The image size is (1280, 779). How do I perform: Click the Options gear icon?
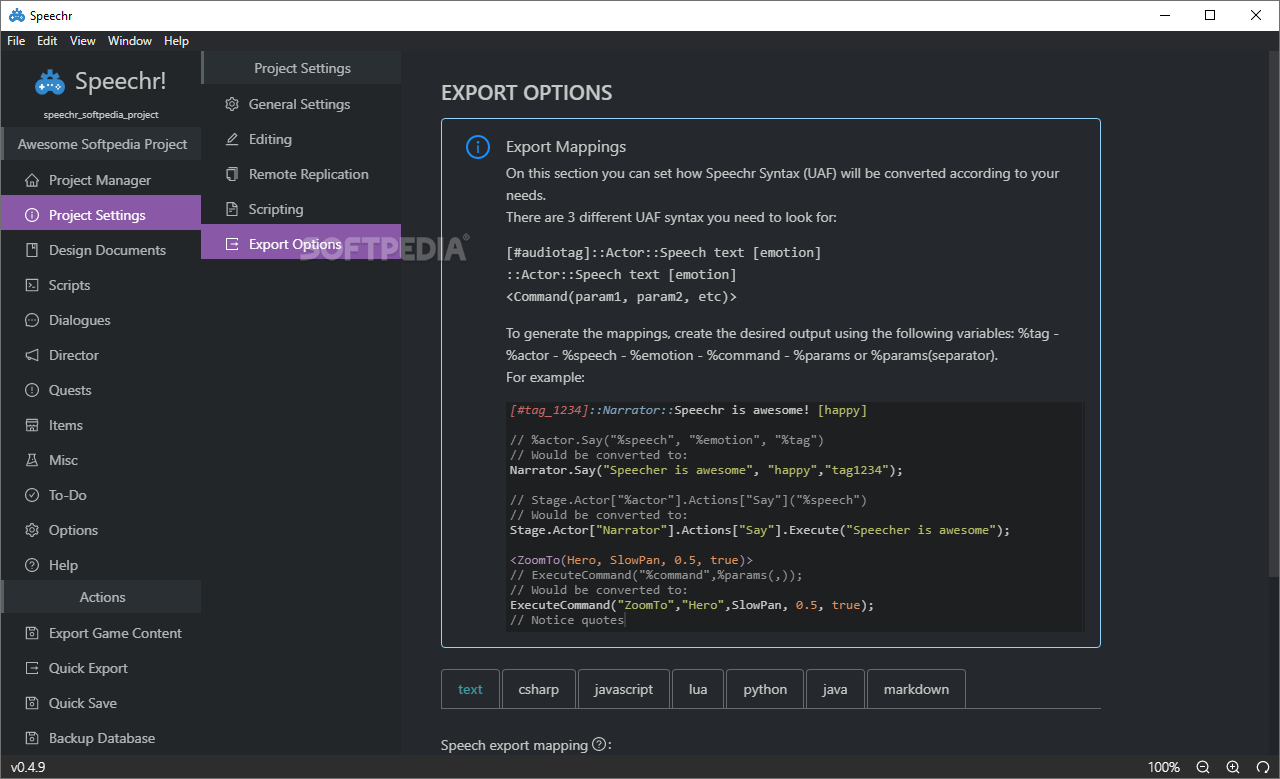tap(31, 530)
